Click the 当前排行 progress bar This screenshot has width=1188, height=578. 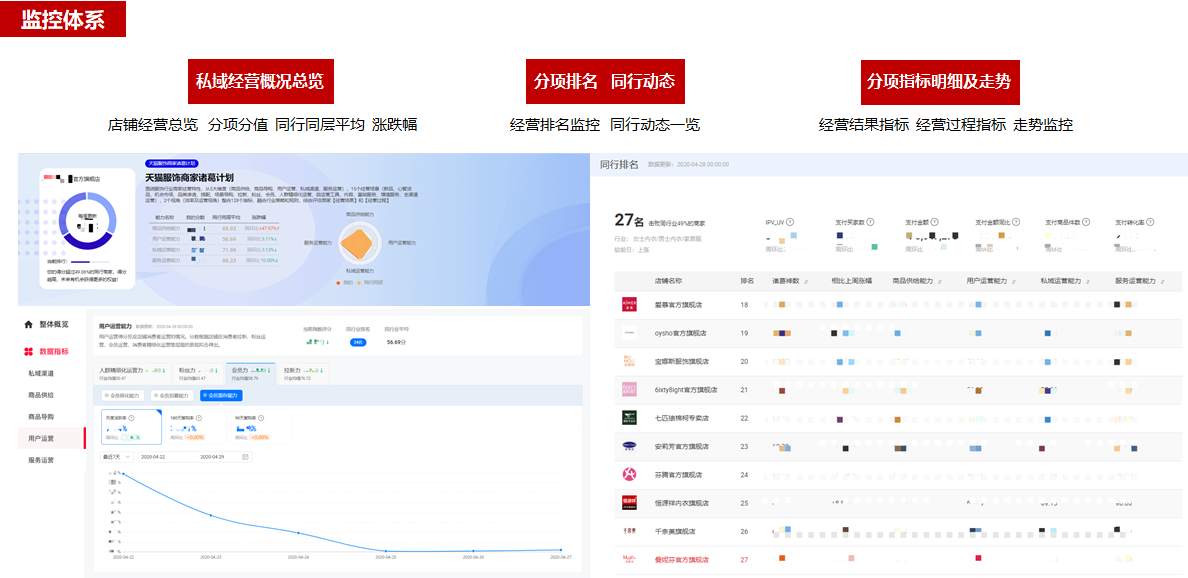click(89, 261)
